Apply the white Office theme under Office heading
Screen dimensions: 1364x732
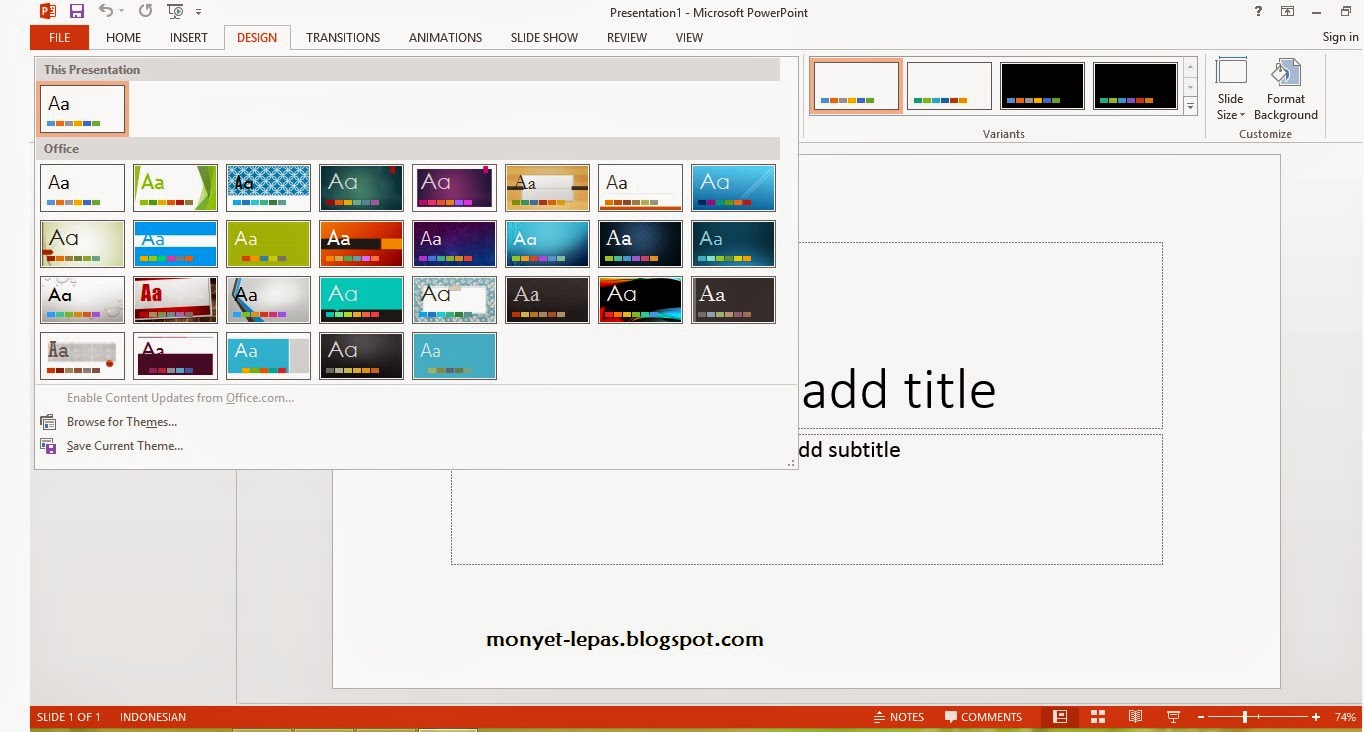pyautogui.click(x=83, y=188)
